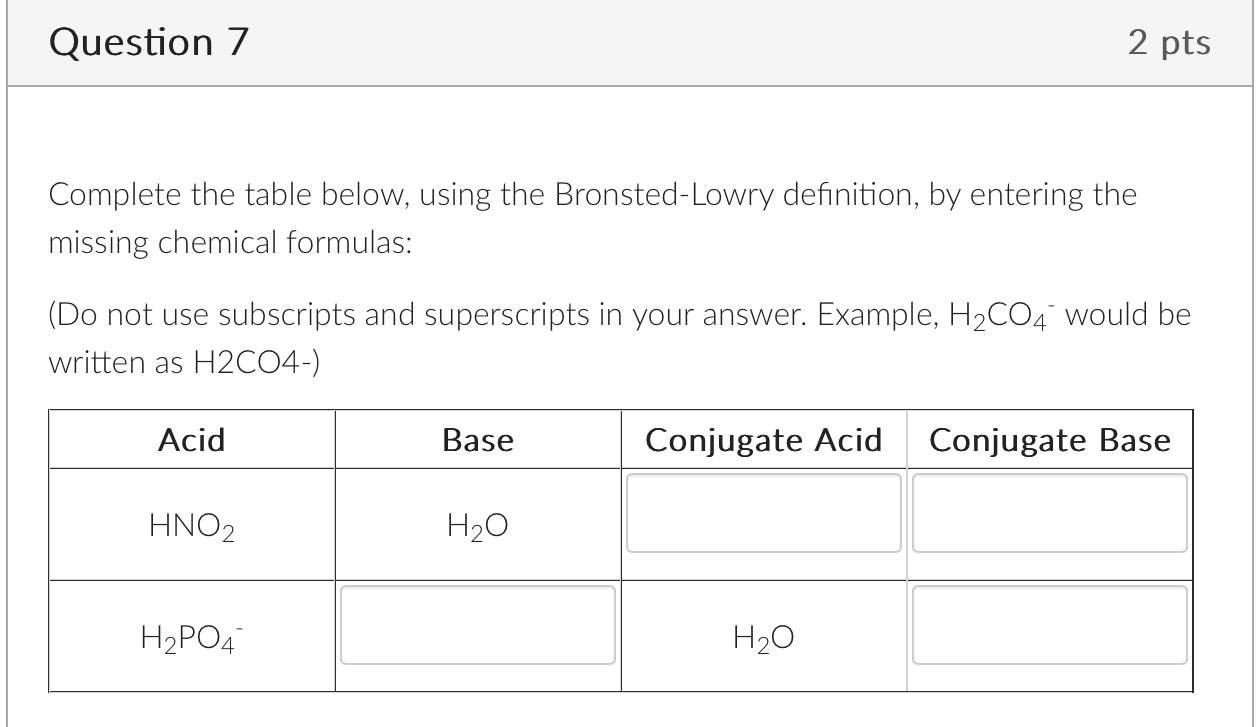
Task: Select the H2O cell under Conjugate Acid
Action: tap(763, 636)
